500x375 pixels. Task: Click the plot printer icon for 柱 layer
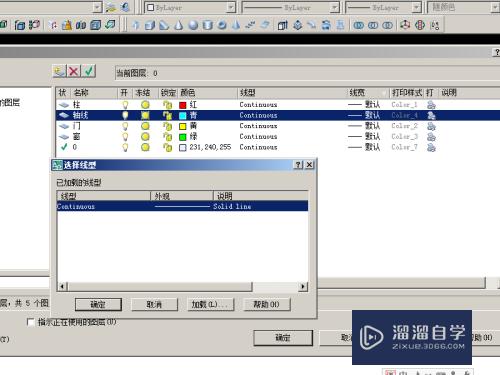(431, 105)
